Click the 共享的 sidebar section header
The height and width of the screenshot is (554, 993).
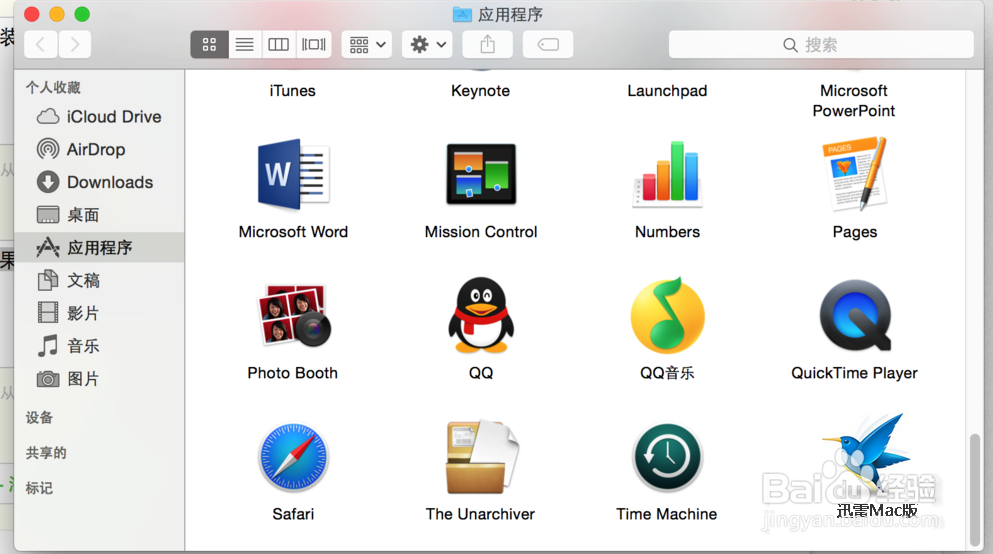click(x=46, y=453)
